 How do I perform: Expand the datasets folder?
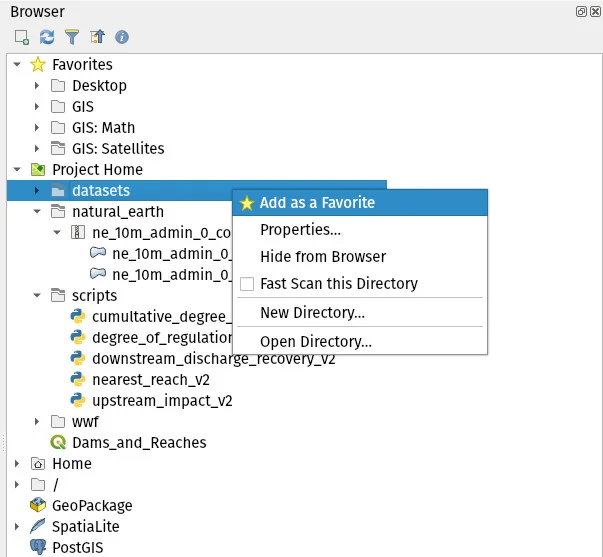pyautogui.click(x=37, y=190)
